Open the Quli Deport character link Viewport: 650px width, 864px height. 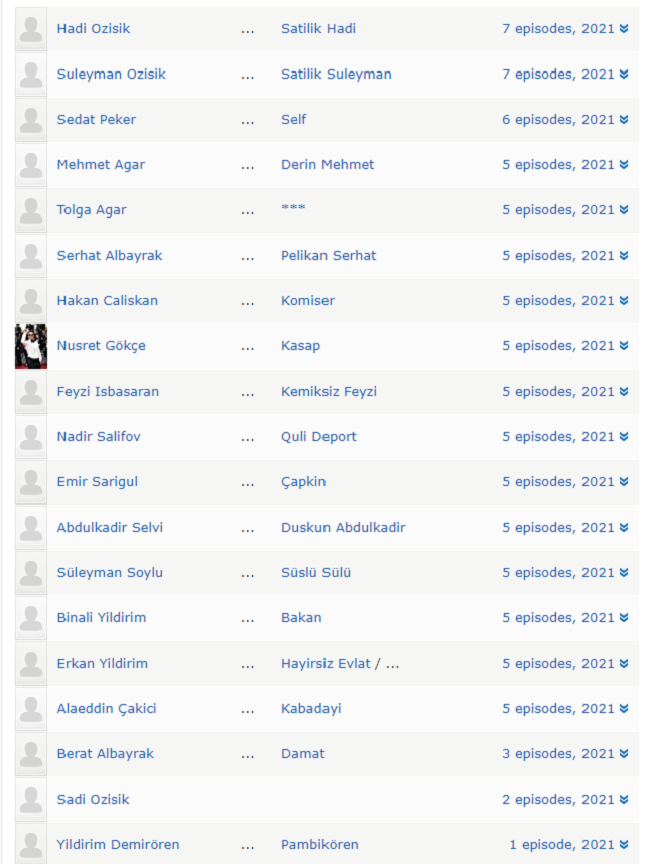pos(318,437)
